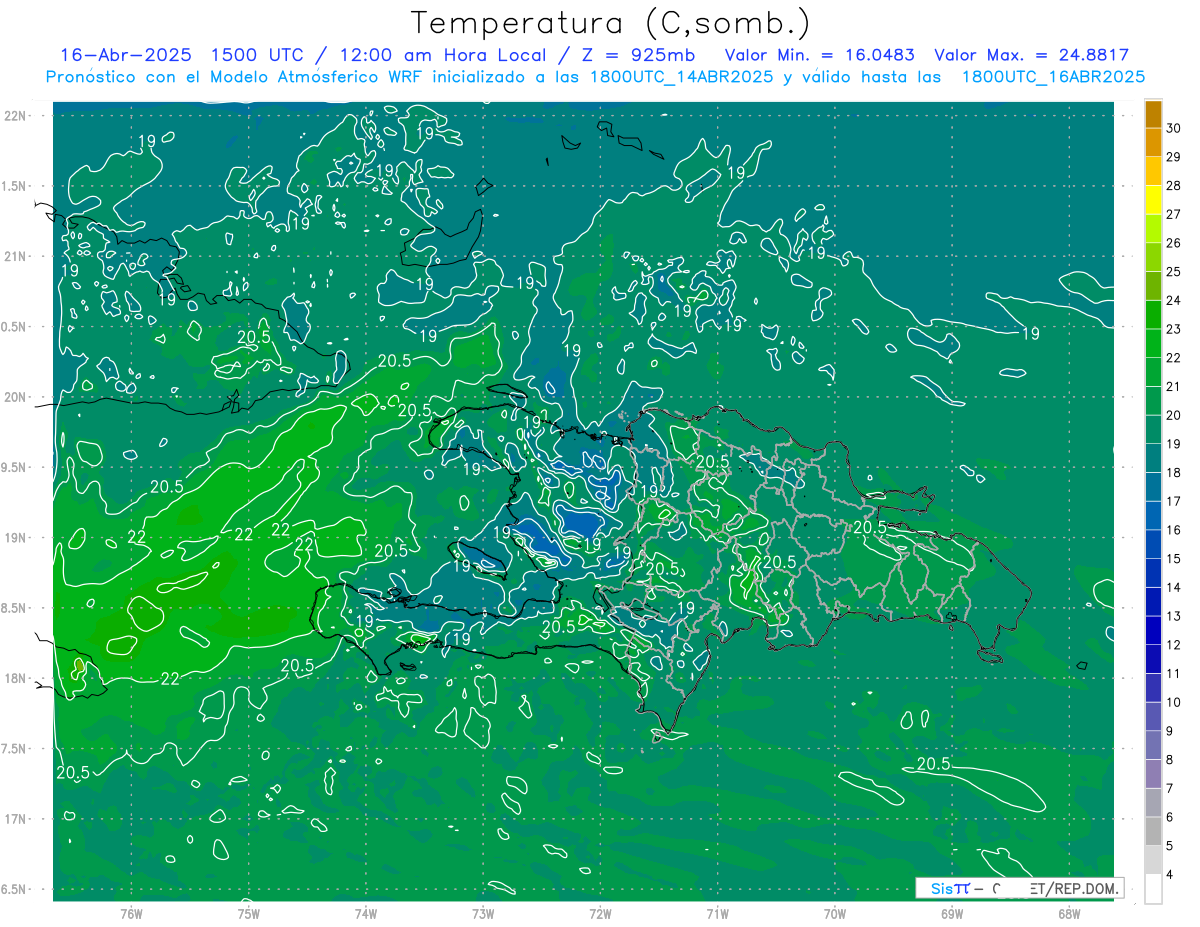Click the '71W' longitude label

717,913
